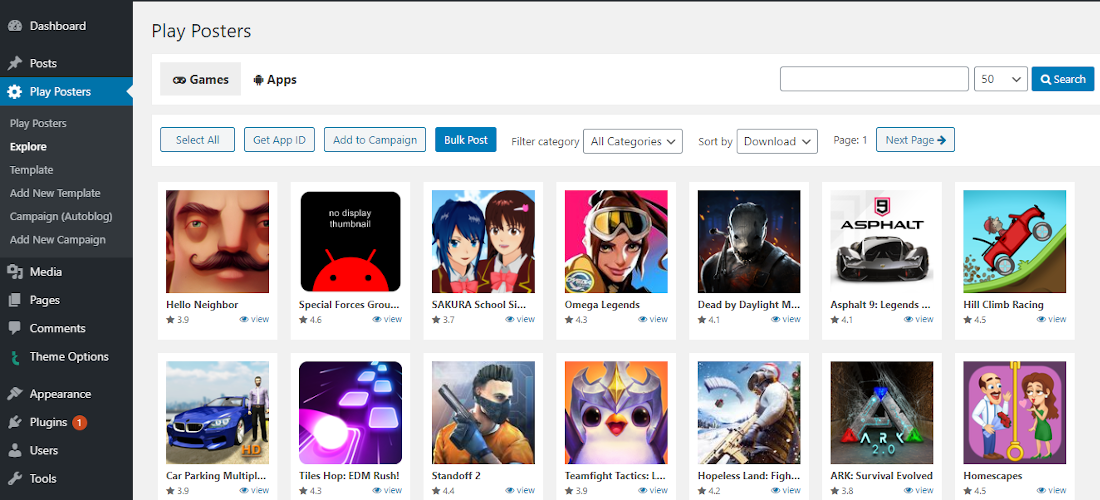This screenshot has width=1100, height=500.
Task: Open the results count dropdown showing 50
Action: tap(1000, 79)
